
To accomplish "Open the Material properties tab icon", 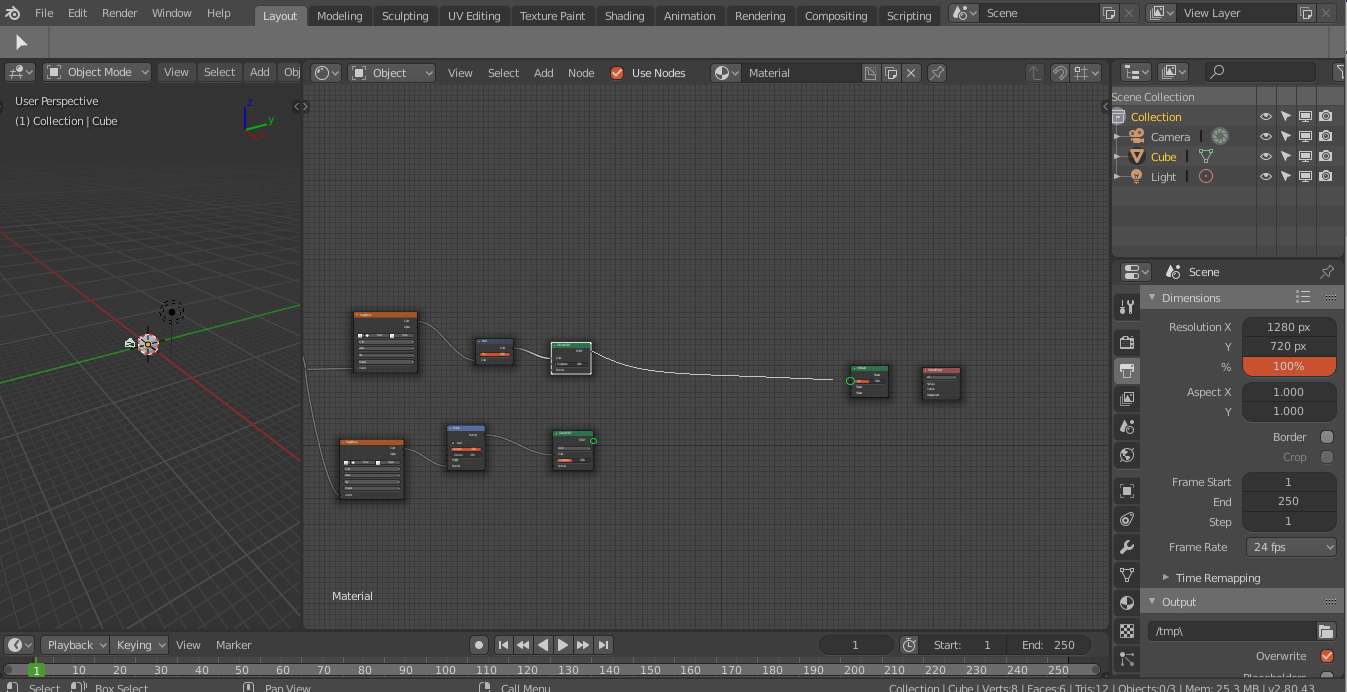I will click(1127, 603).
